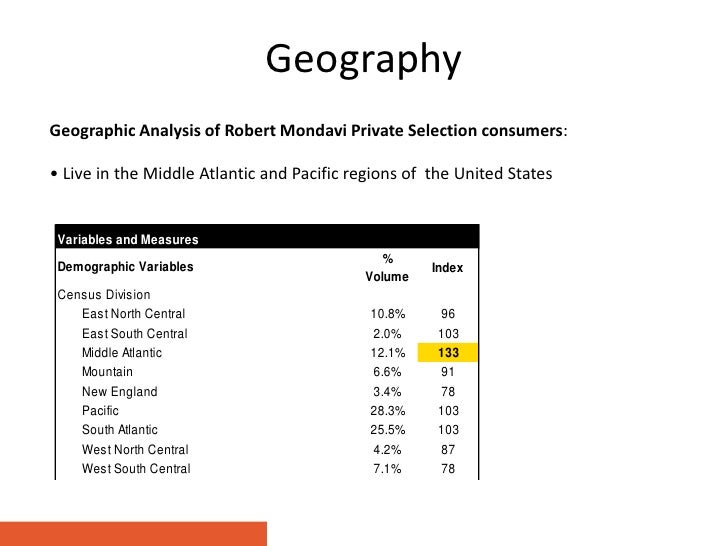The height and width of the screenshot is (546, 728).
Task: Click the Geography slide title
Action: [364, 59]
